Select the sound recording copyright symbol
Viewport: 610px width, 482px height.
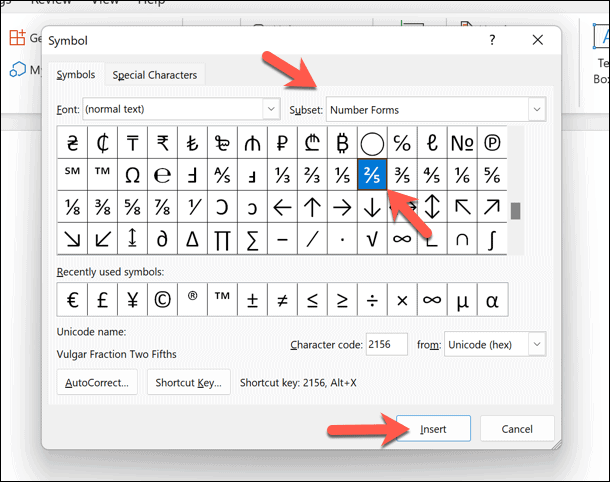[492, 142]
